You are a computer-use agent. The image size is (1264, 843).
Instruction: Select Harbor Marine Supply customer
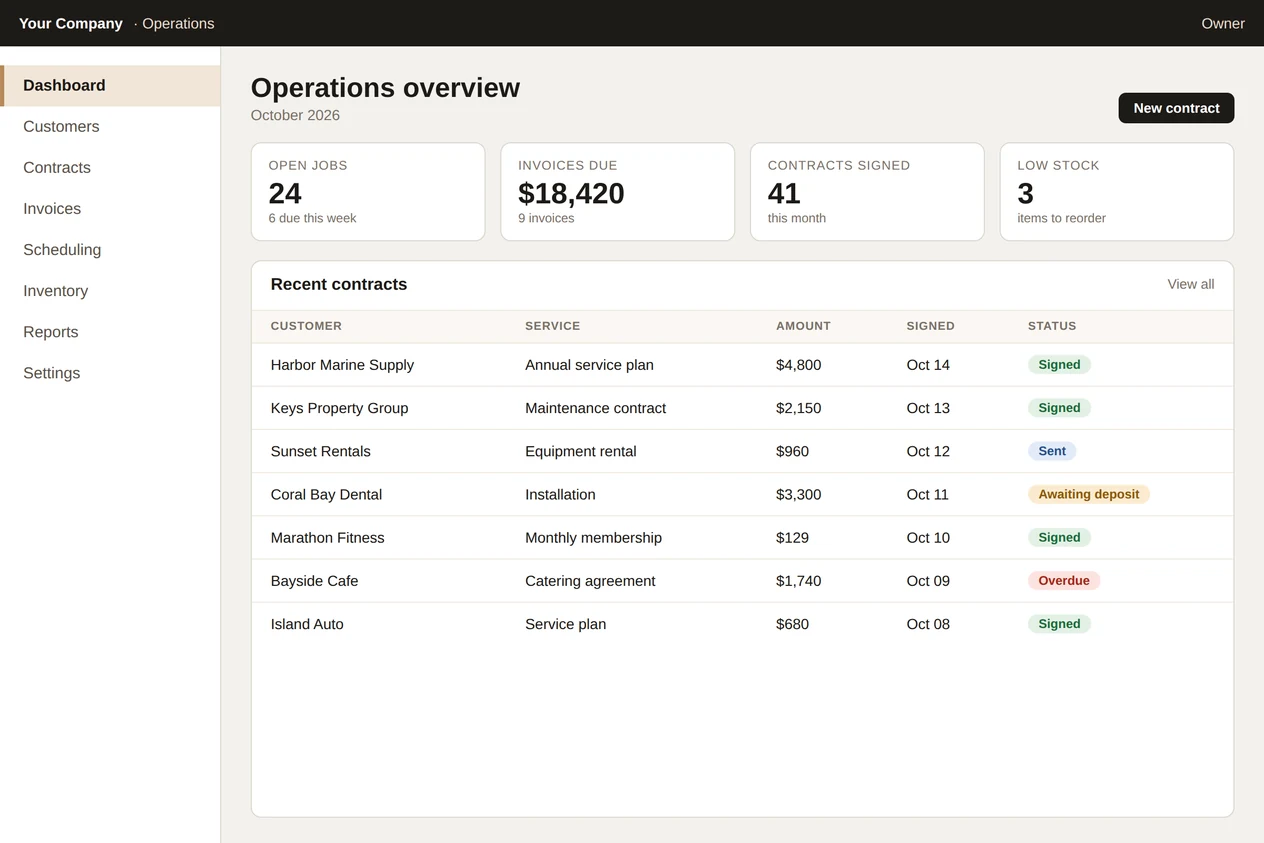[342, 365]
